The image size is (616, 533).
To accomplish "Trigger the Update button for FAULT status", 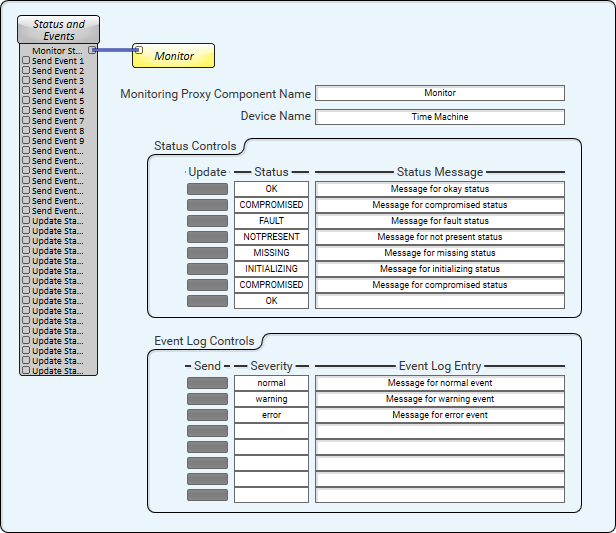I will pyautogui.click(x=207, y=221).
